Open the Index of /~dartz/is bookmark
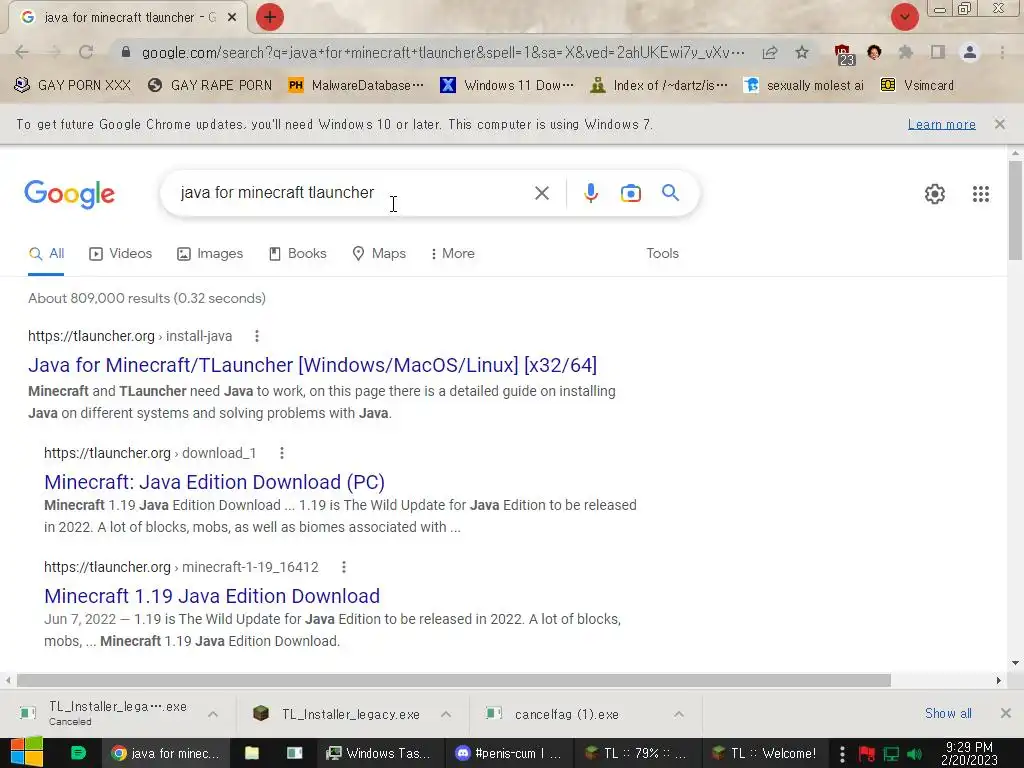1024x768 pixels. [658, 86]
